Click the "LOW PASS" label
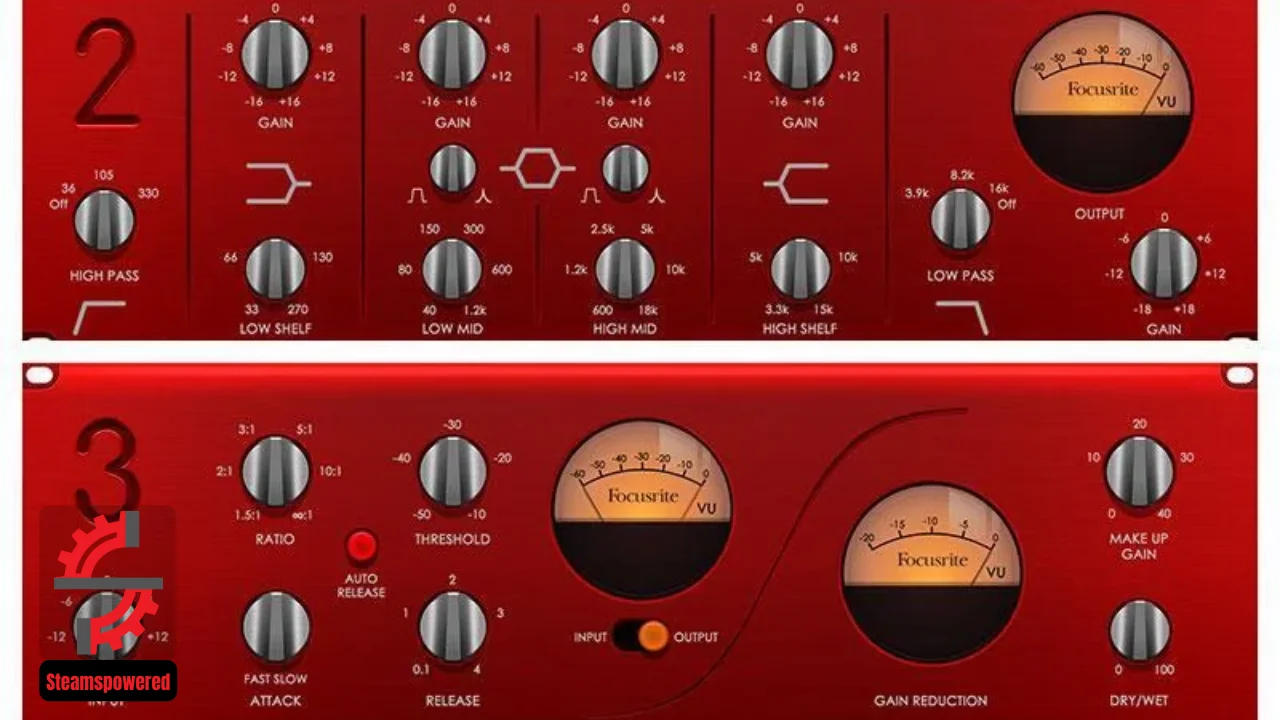1280x720 pixels. 960,275
